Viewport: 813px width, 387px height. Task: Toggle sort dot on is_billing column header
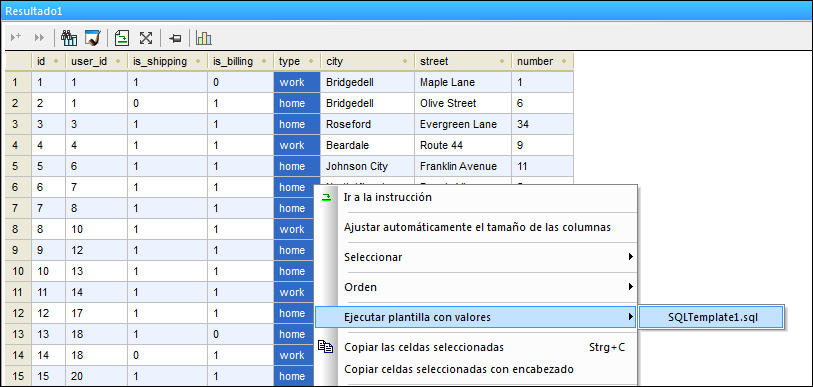tap(264, 61)
